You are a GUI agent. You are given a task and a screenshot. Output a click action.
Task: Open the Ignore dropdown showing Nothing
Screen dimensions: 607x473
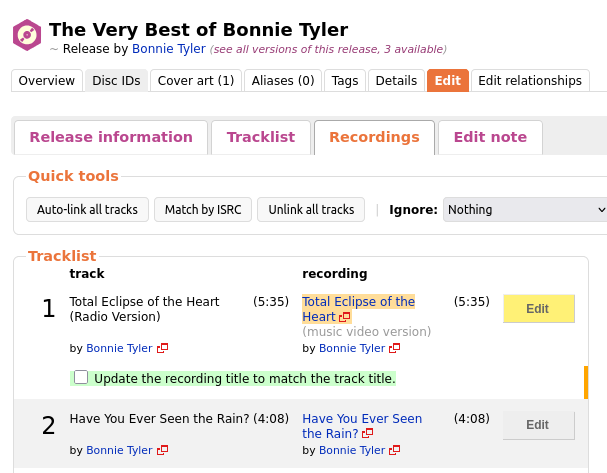coord(525,209)
